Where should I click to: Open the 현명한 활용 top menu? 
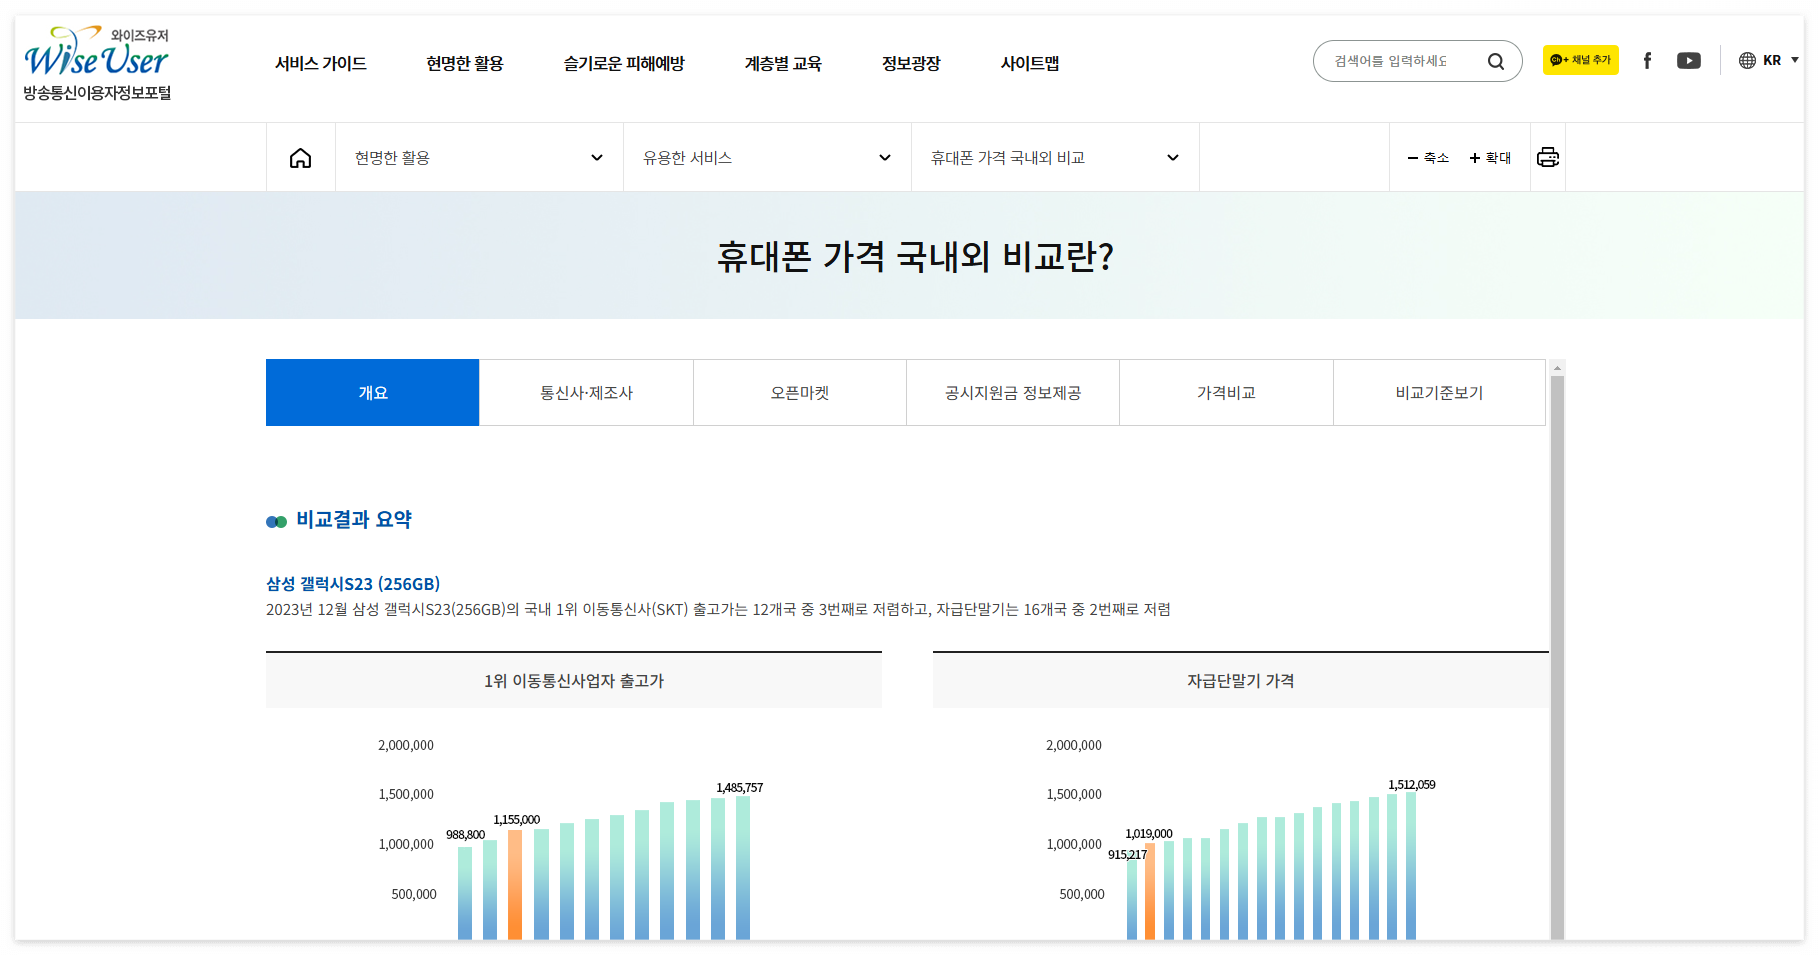coord(465,63)
